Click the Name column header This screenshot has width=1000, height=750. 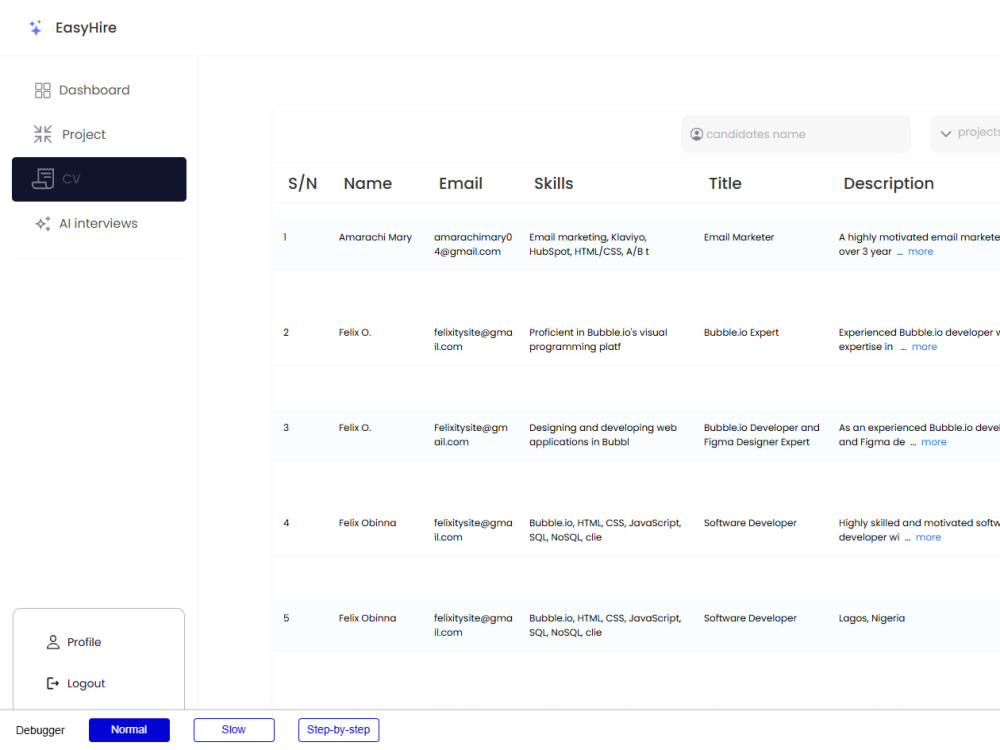368,184
